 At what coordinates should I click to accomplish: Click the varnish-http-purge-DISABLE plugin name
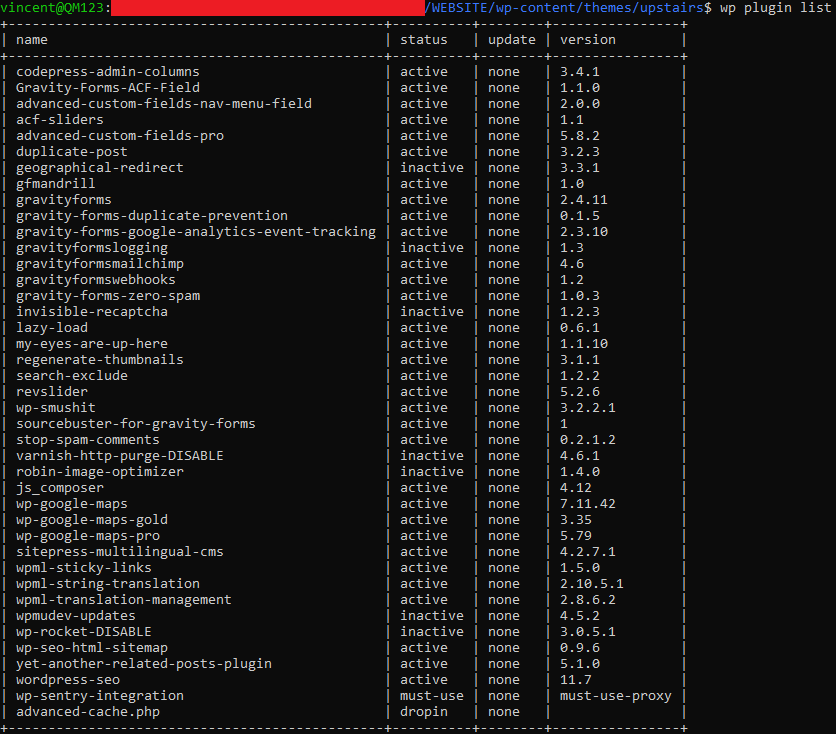[x=119, y=456]
